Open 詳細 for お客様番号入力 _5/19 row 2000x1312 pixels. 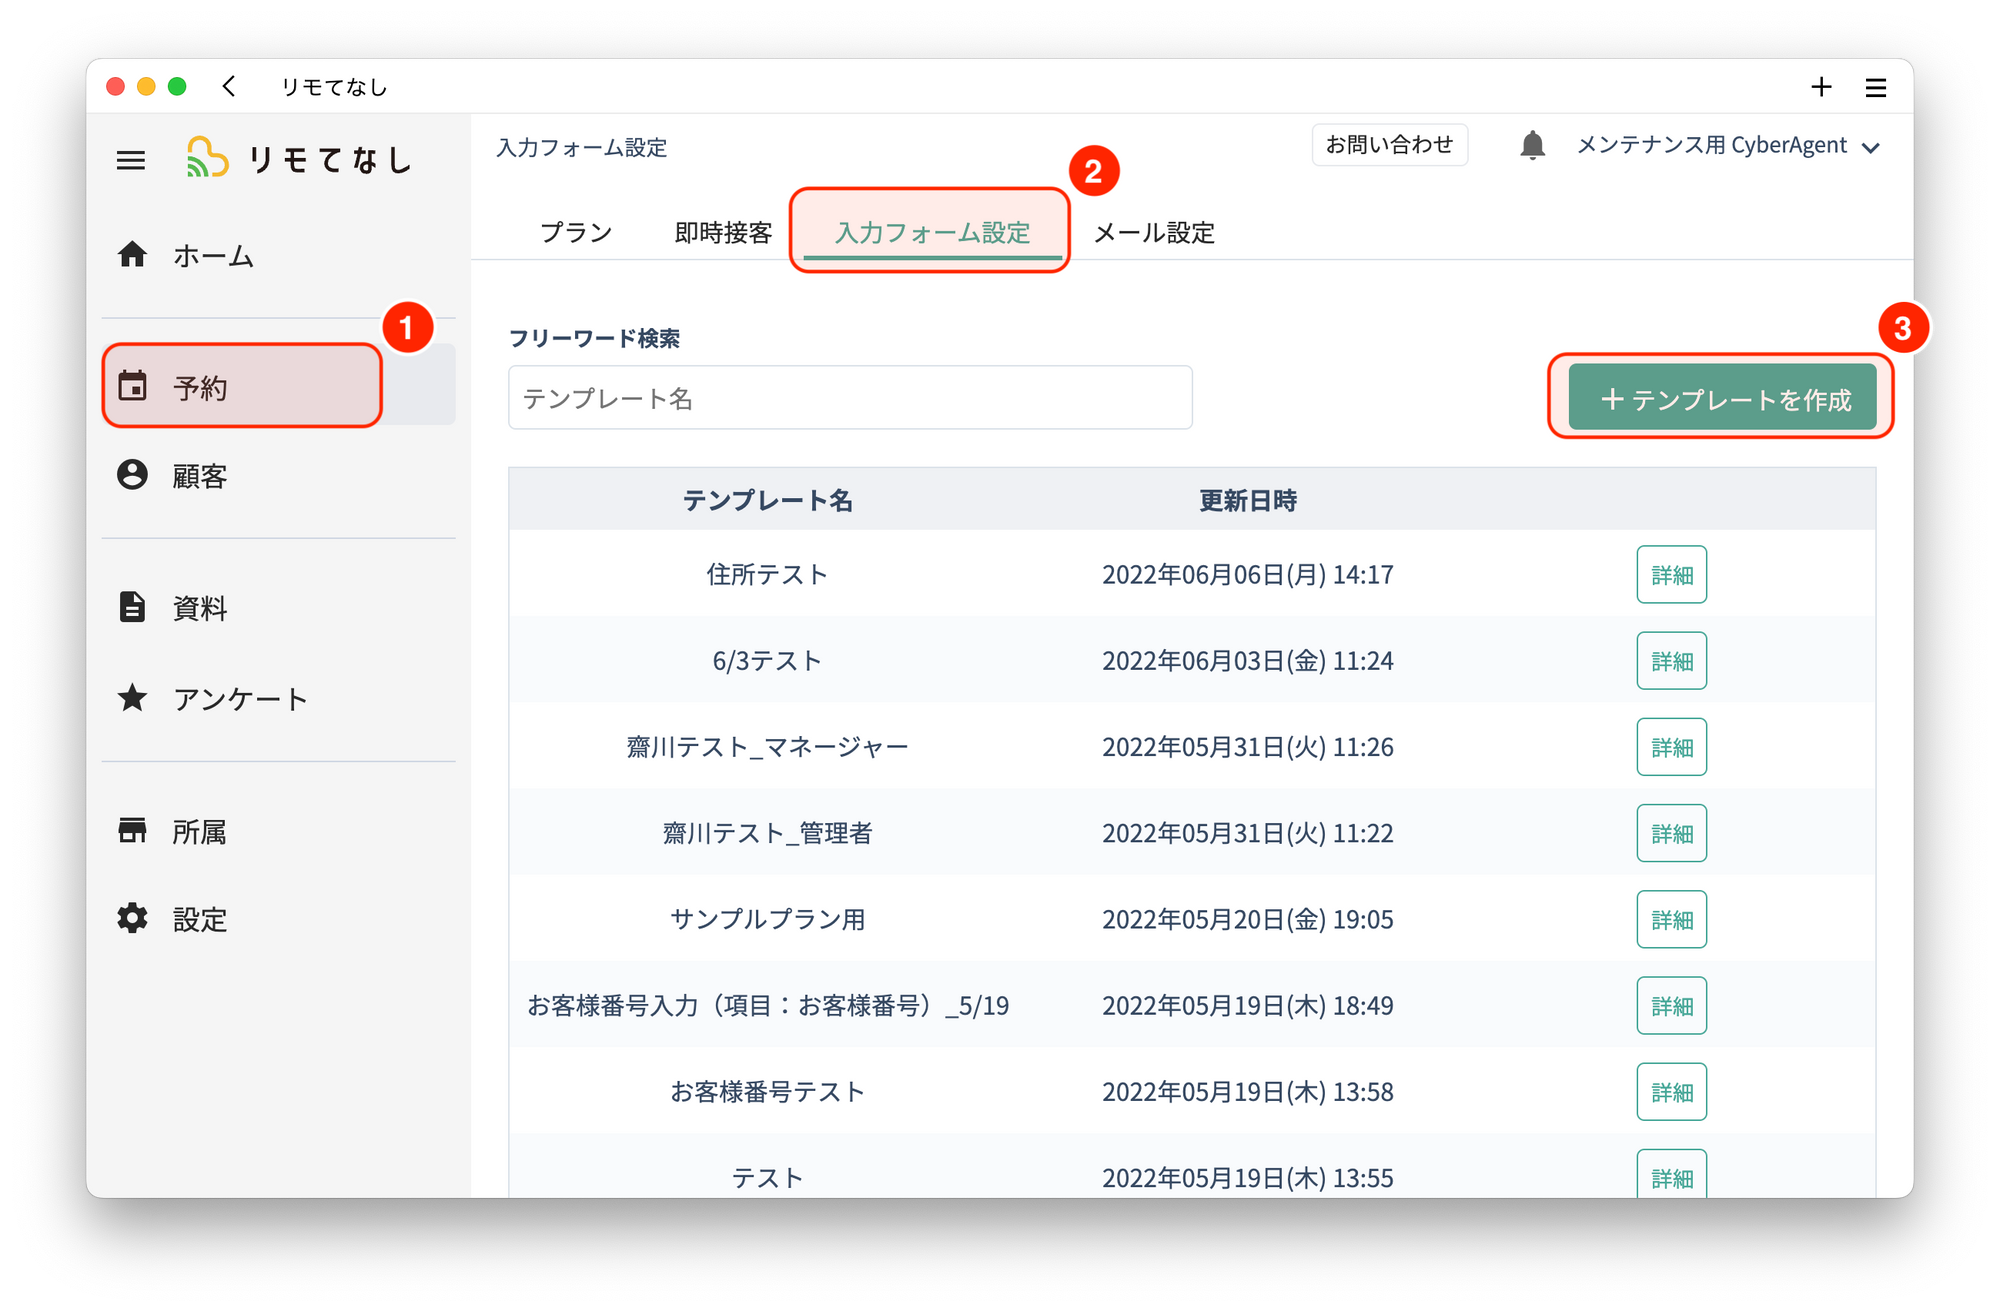tap(1671, 1004)
